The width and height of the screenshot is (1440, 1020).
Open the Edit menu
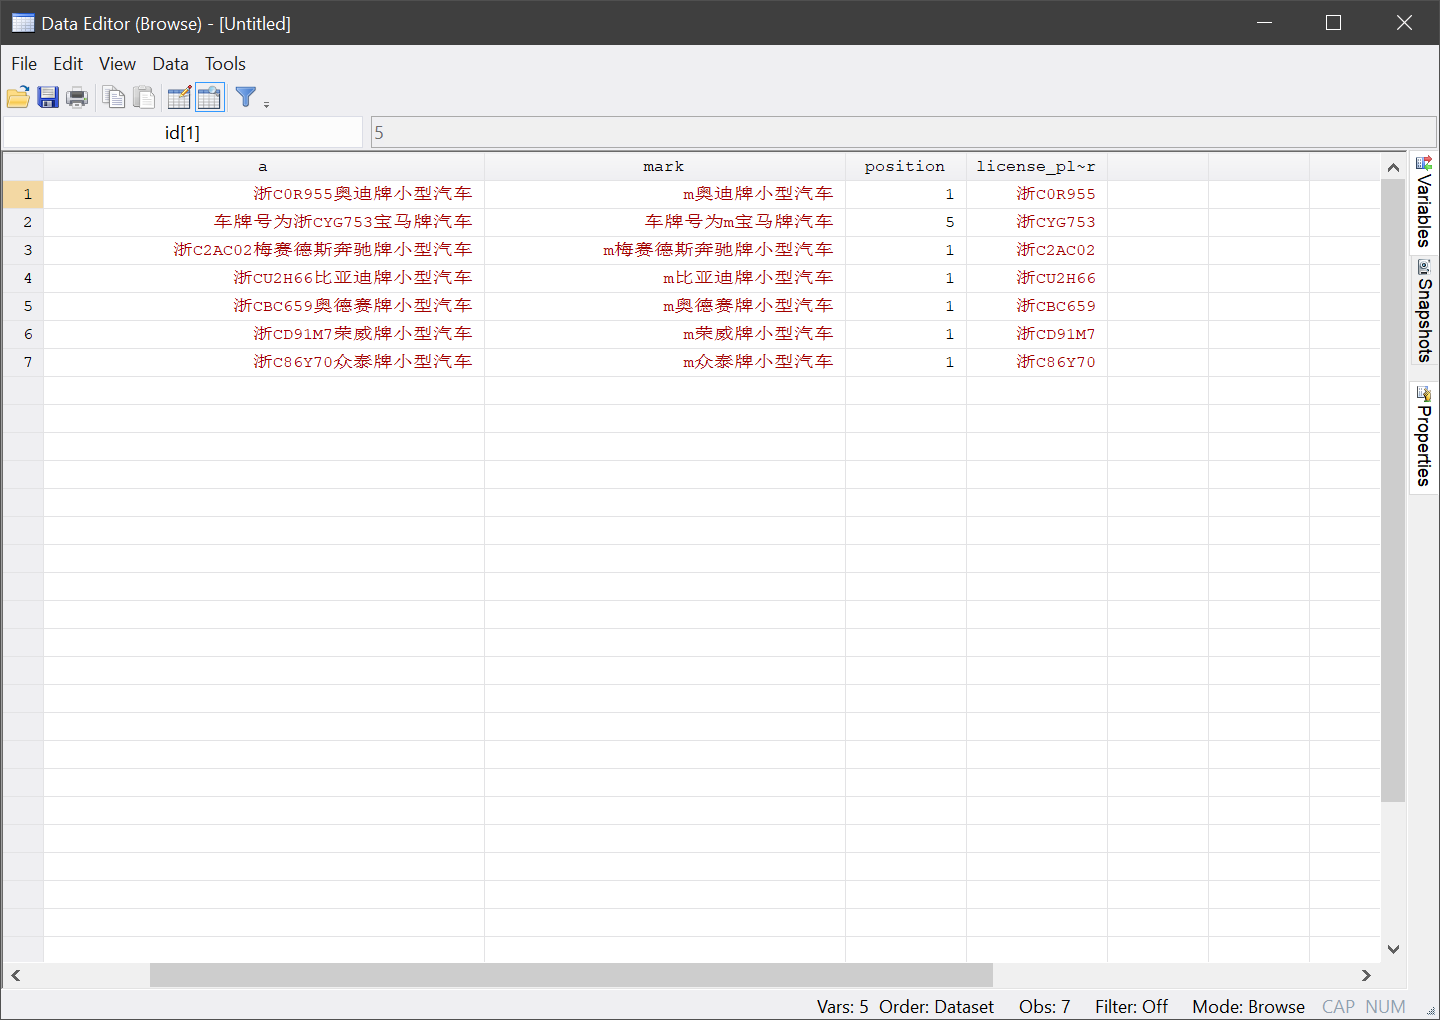coord(68,64)
